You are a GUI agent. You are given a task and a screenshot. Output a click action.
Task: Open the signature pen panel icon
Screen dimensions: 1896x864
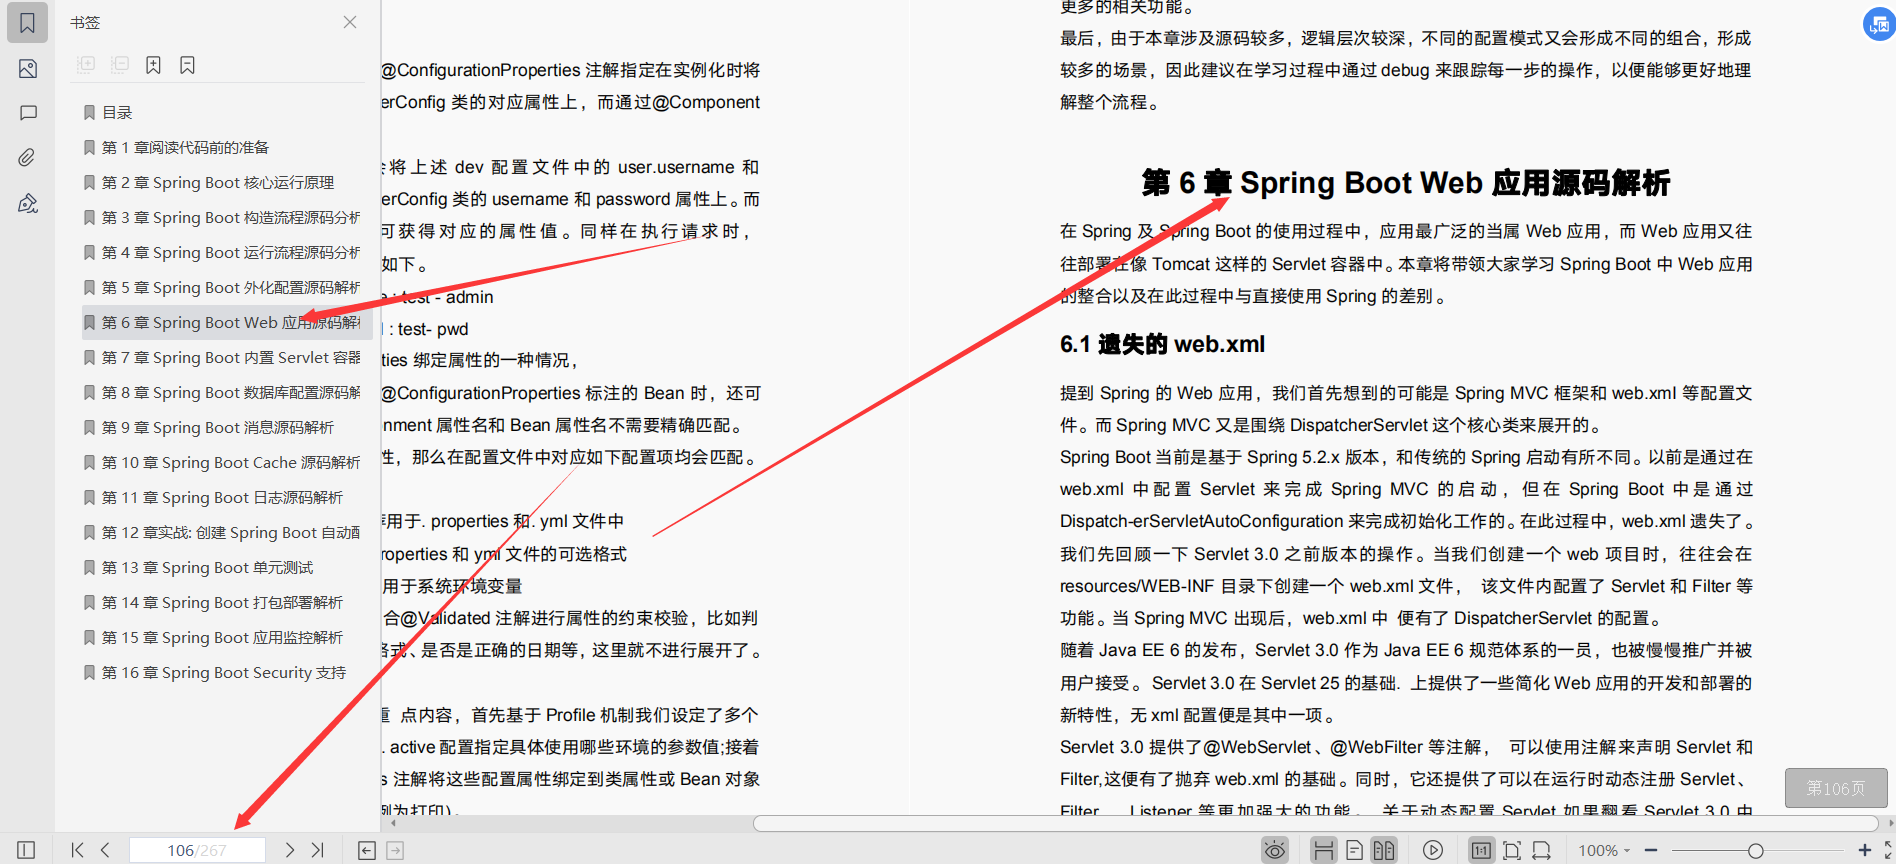27,203
